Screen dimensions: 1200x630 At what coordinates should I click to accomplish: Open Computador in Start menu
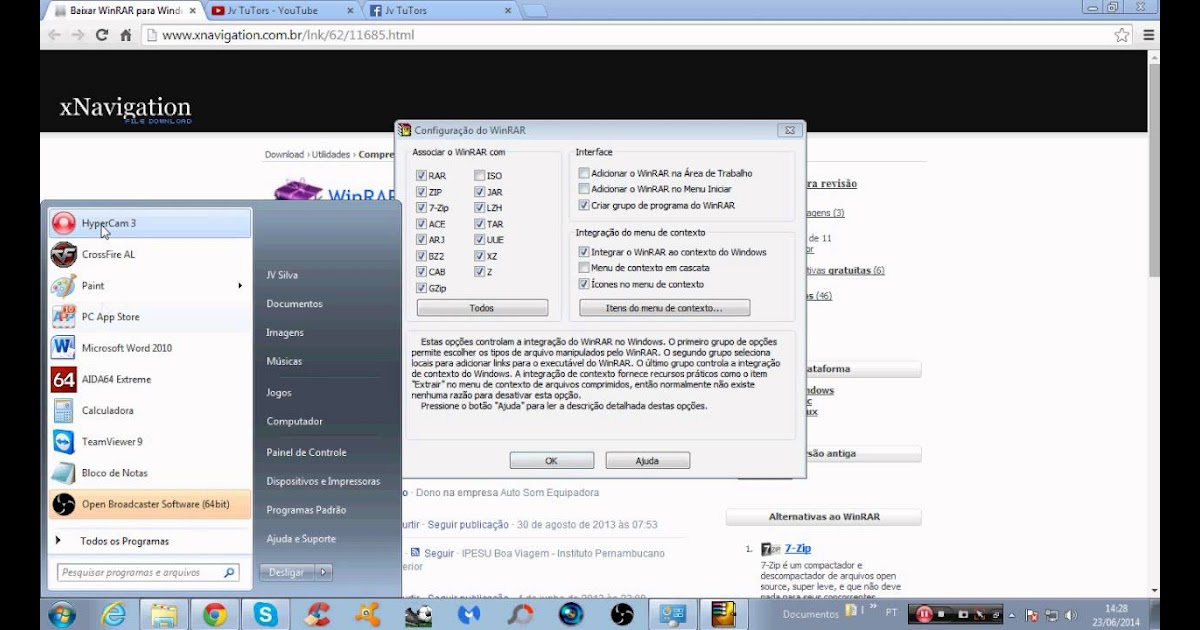(x=294, y=421)
